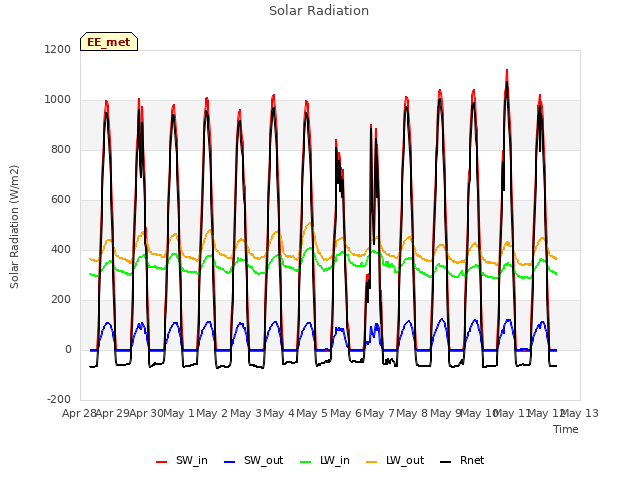
Task: Click the May 2 x-axis date label
Action: [x=212, y=413]
